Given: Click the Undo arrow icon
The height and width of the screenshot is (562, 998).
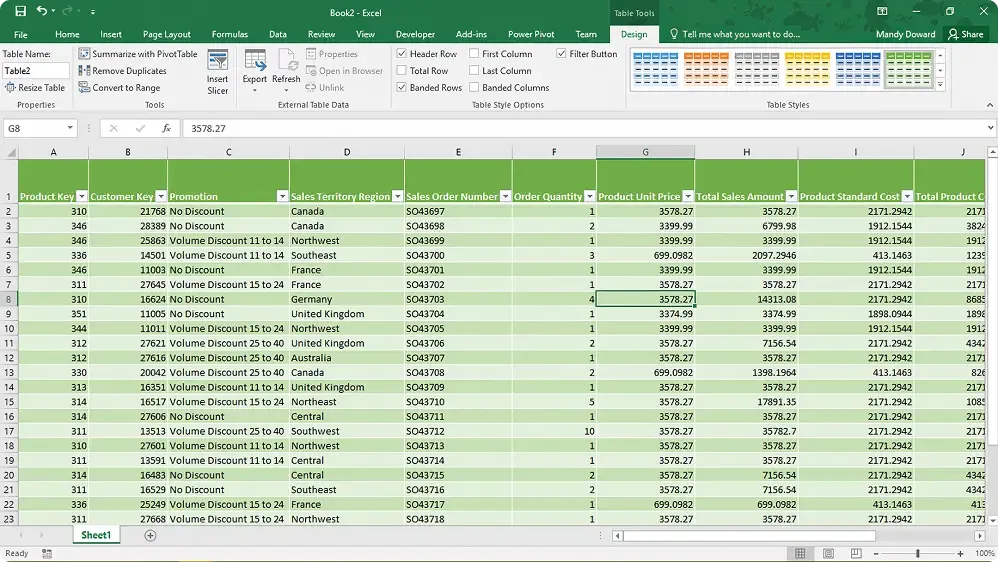Looking at the screenshot, I should click(41, 11).
